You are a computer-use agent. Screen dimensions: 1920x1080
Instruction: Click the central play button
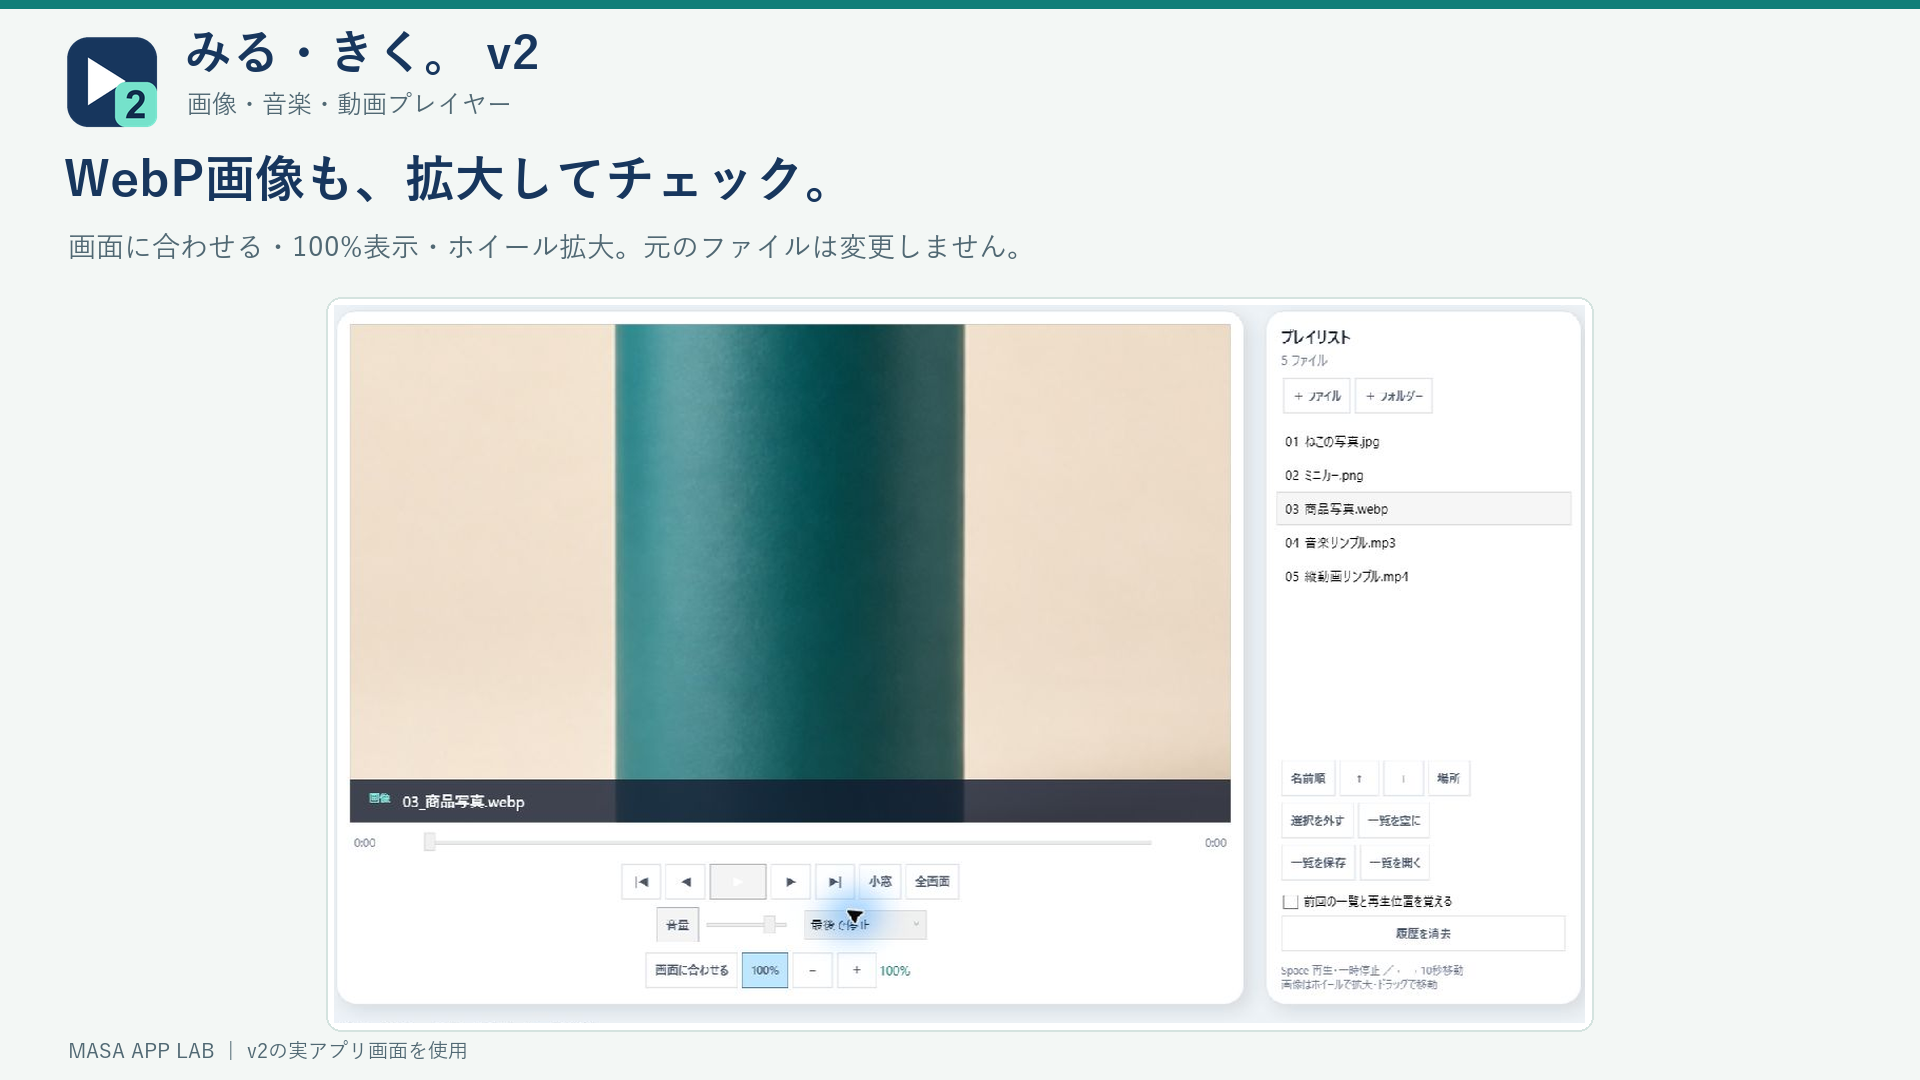[738, 881]
